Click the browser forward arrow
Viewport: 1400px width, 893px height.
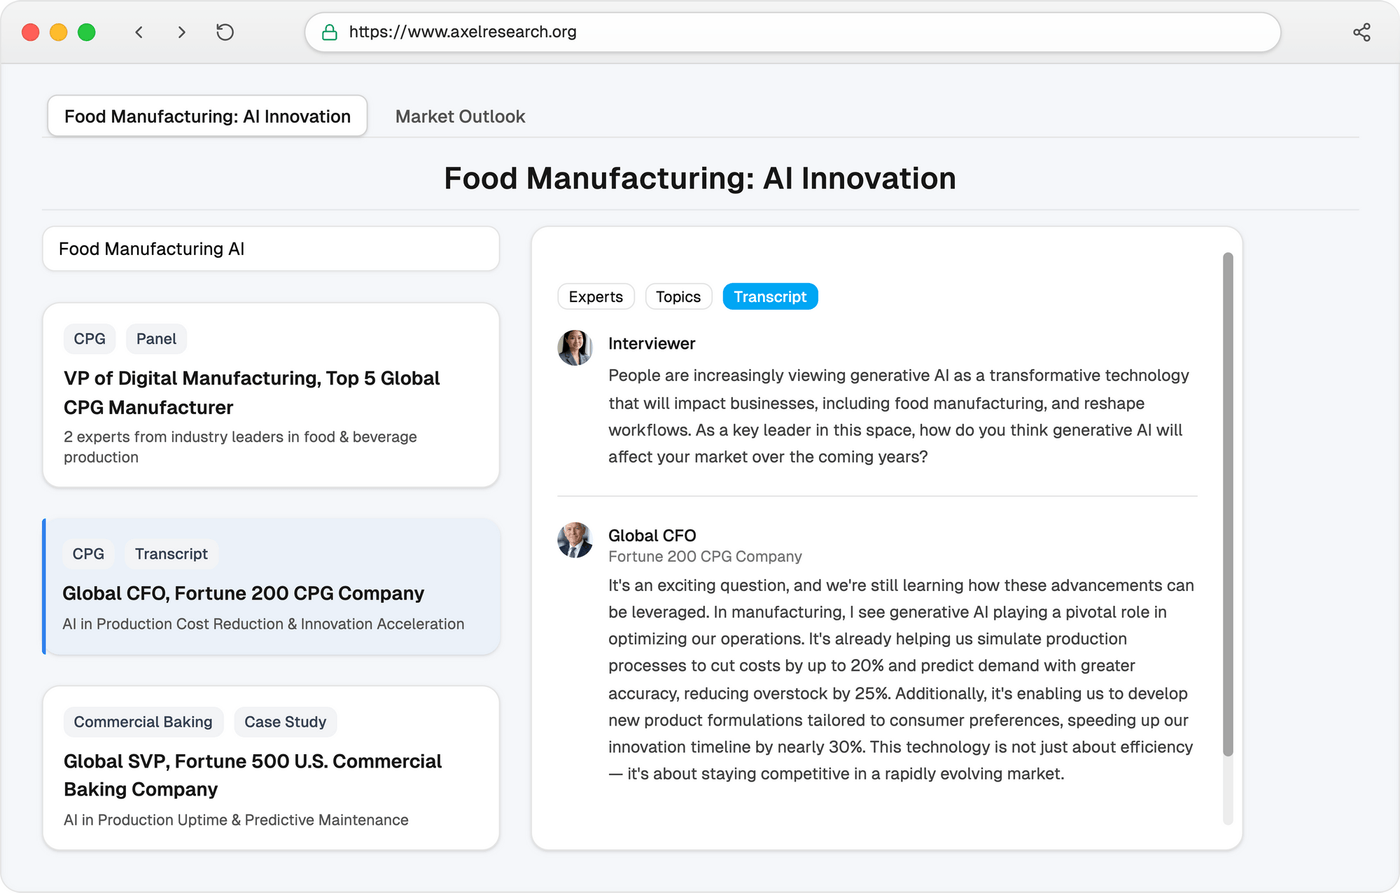[181, 32]
